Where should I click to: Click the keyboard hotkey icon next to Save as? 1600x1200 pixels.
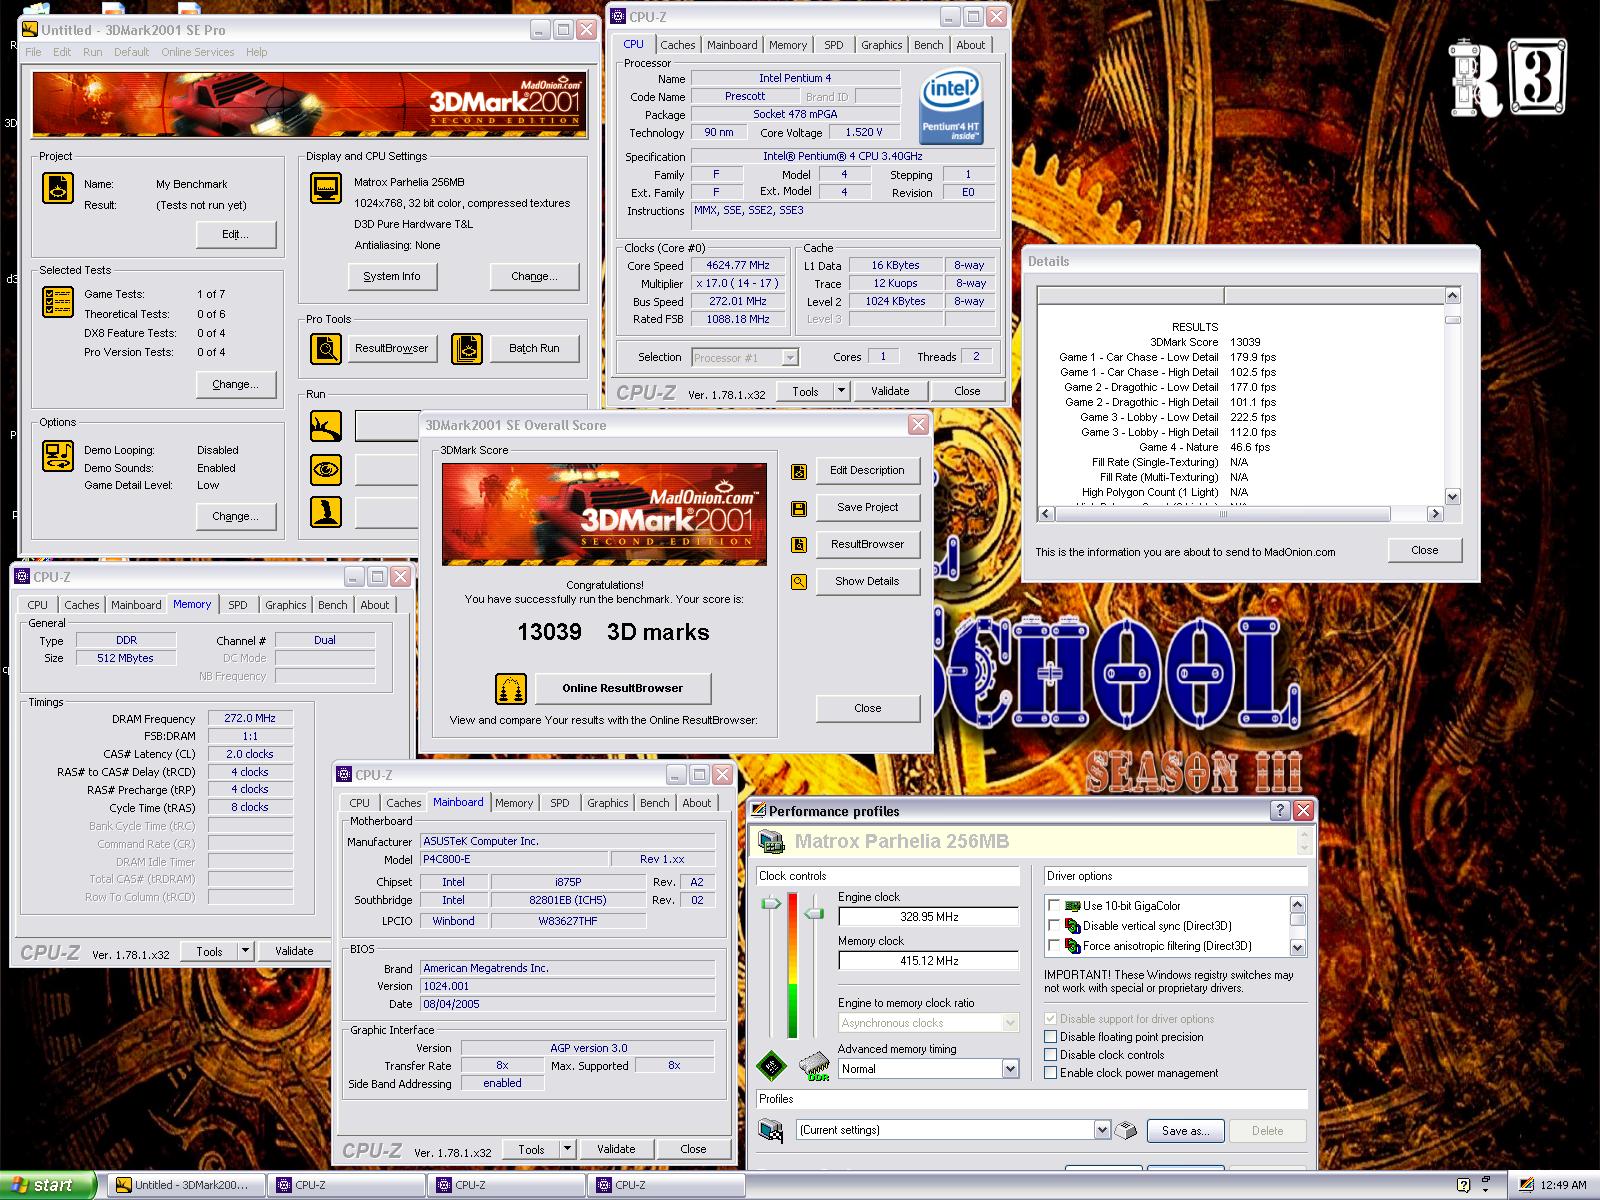click(1126, 1131)
